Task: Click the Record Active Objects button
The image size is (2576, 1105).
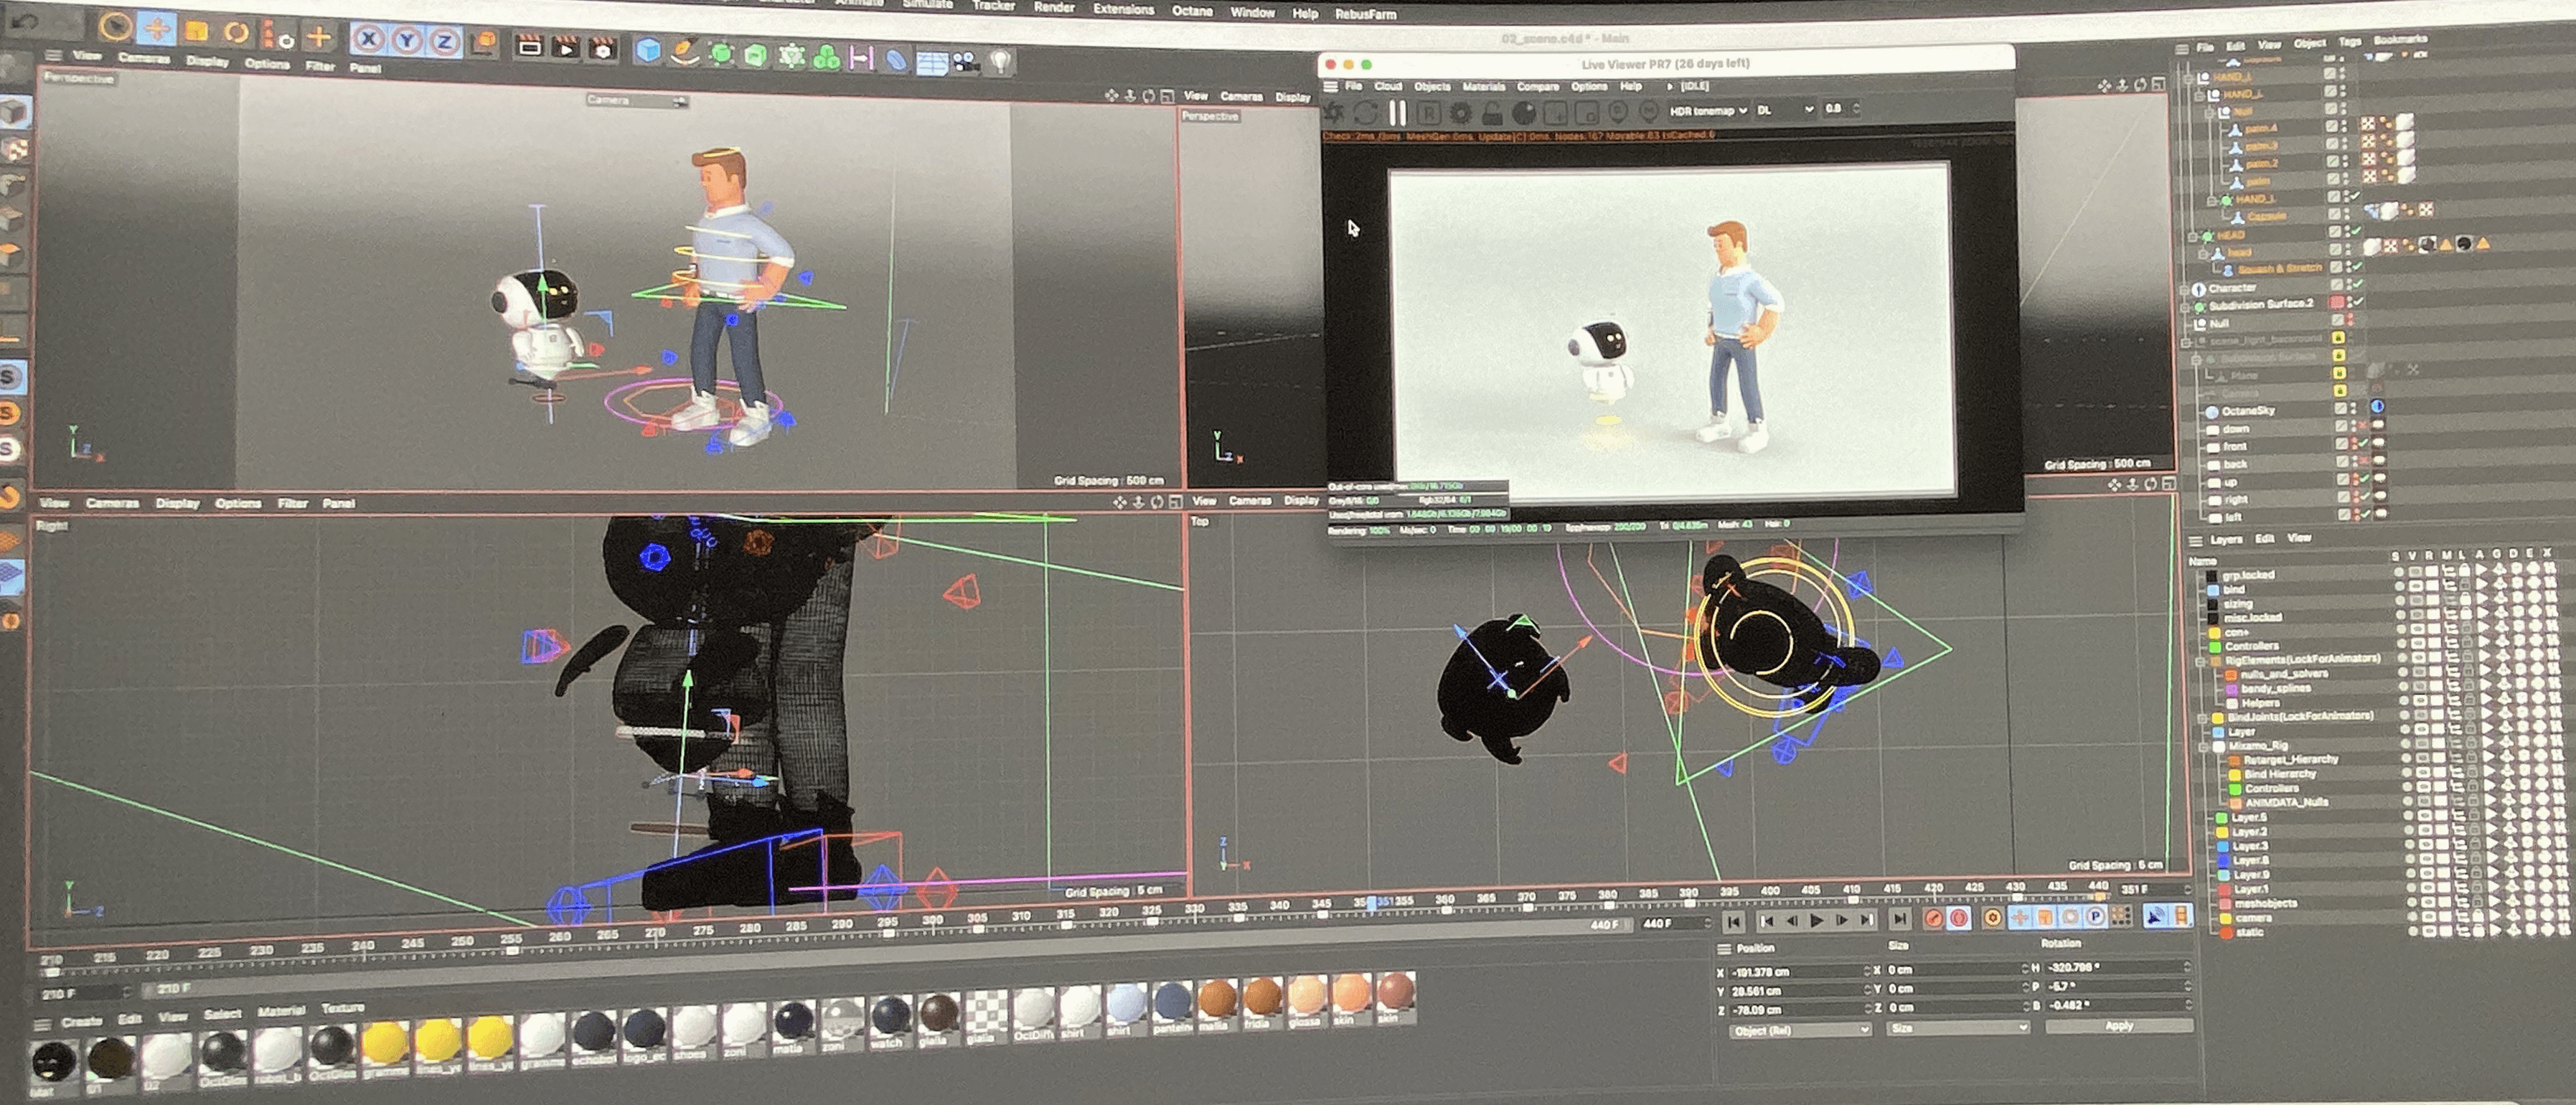Action: (x=1935, y=919)
